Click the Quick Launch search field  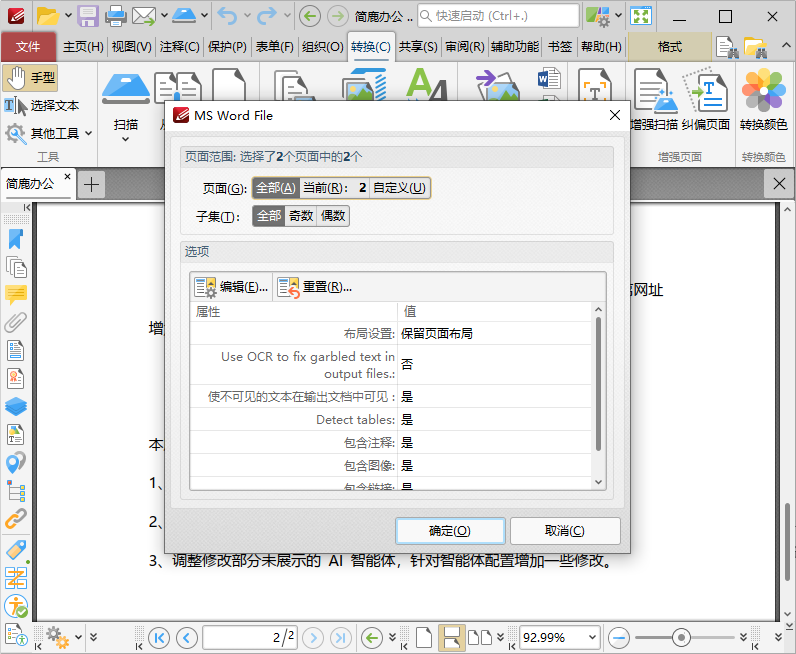499,16
